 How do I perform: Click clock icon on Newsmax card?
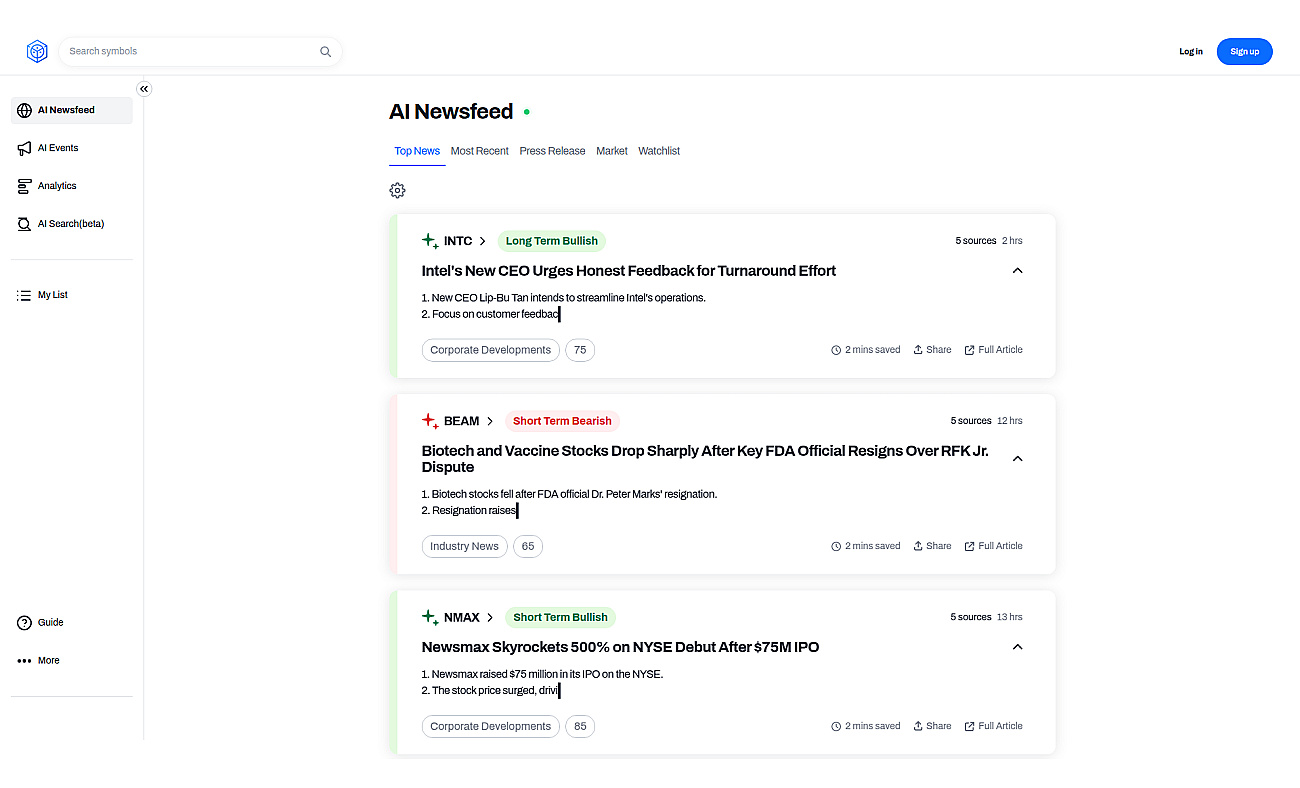click(836, 726)
